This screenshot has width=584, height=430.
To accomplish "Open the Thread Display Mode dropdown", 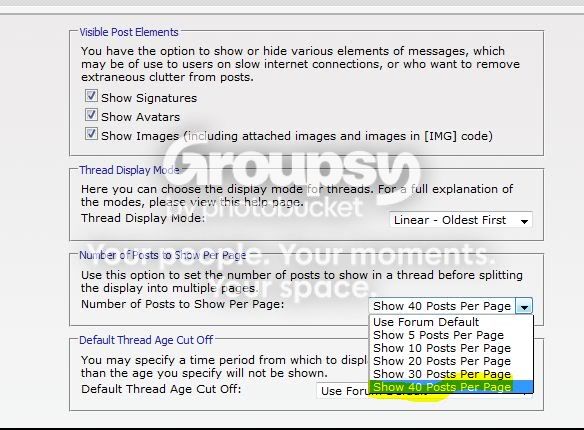I will (461, 220).
